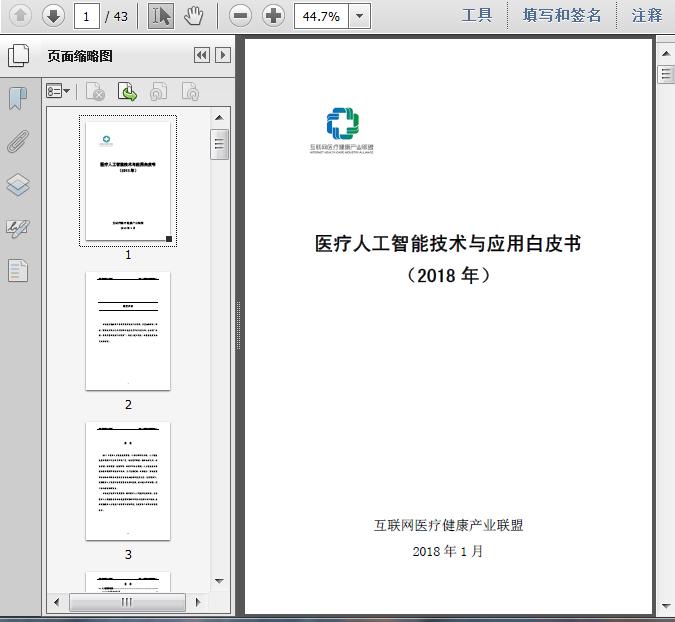Open the bookmarks panel
Image resolution: width=675 pixels, height=622 pixels.
(x=18, y=98)
